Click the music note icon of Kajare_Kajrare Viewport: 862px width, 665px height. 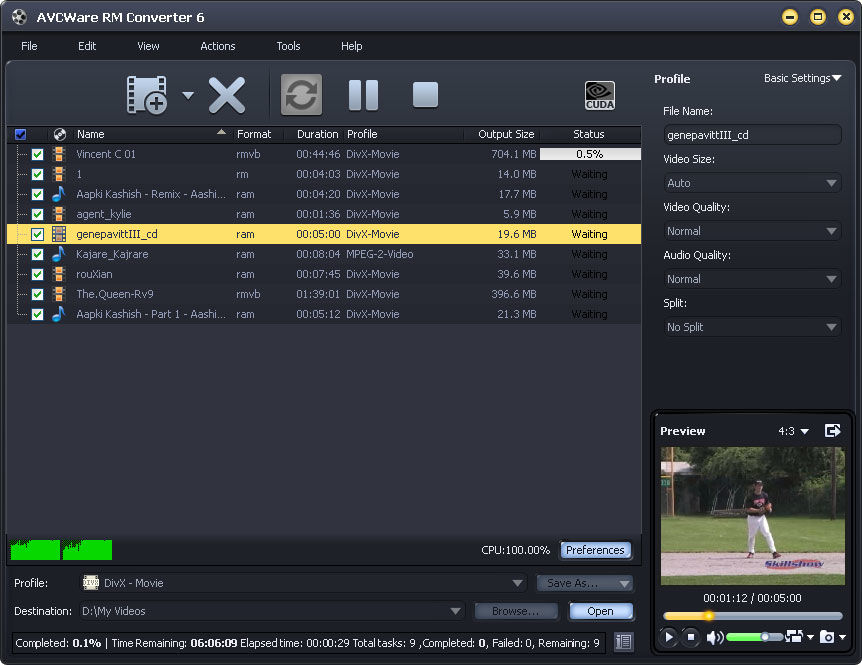(59, 254)
